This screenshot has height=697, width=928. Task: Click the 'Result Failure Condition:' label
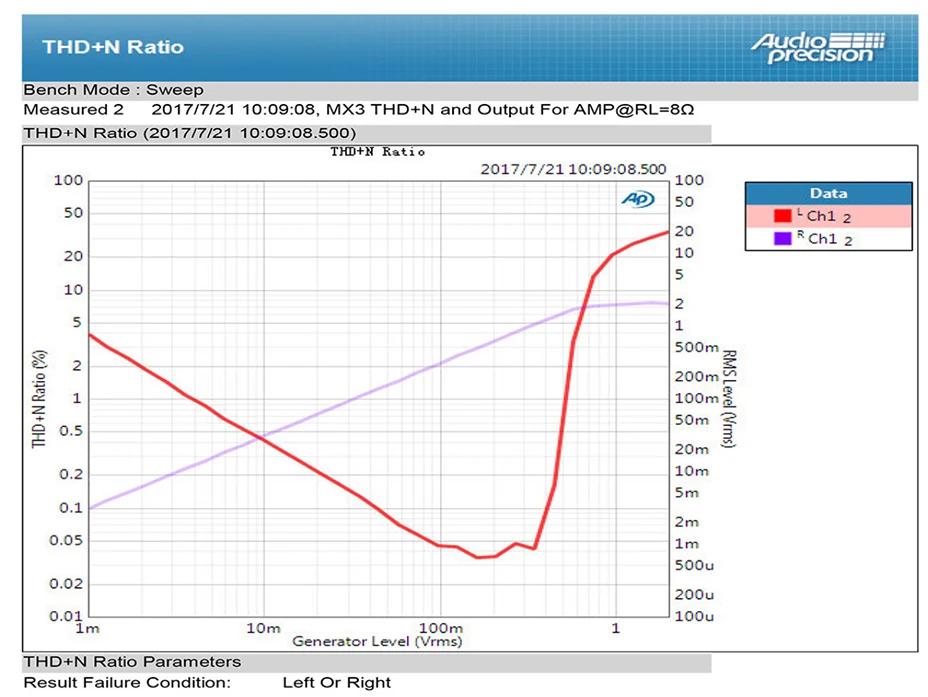tap(127, 682)
